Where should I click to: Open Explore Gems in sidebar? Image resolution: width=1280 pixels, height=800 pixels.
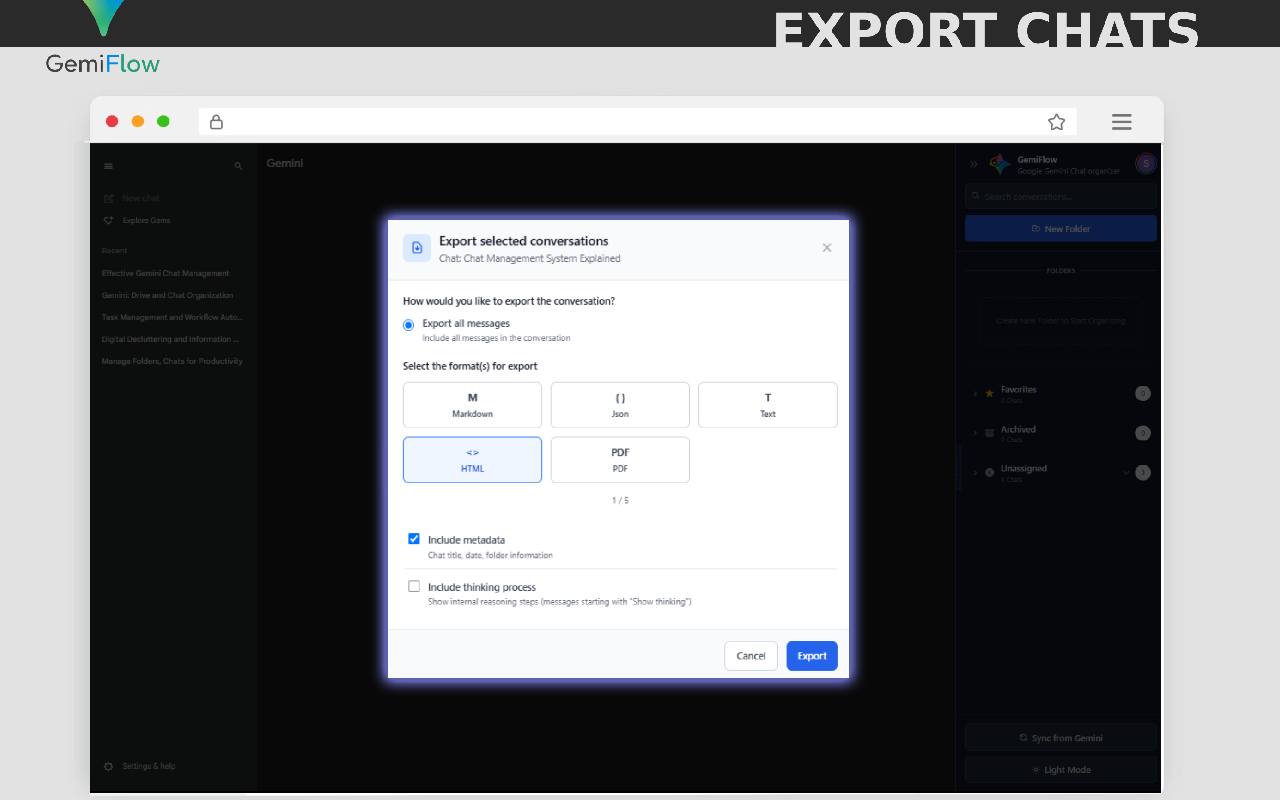coord(137,220)
